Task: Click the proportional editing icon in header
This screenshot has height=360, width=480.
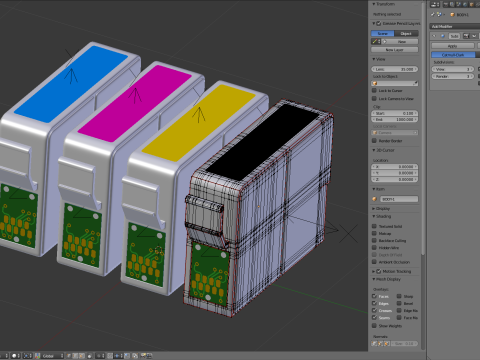Action: pyautogui.click(x=100, y=356)
